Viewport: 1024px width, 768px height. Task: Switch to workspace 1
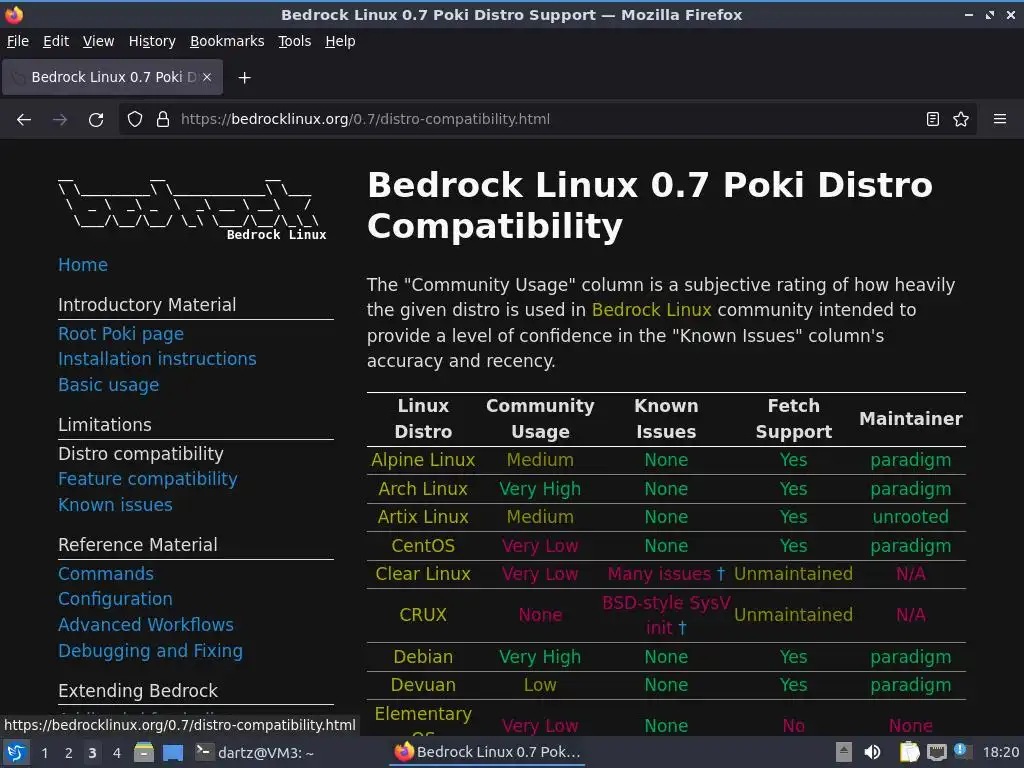point(44,753)
